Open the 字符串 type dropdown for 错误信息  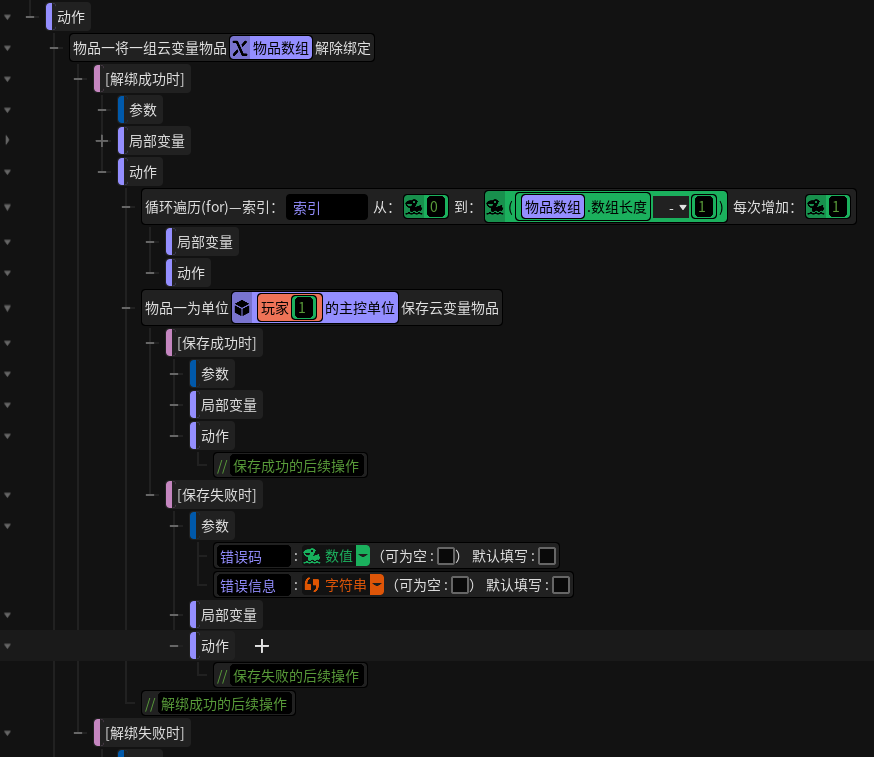[x=377, y=585]
